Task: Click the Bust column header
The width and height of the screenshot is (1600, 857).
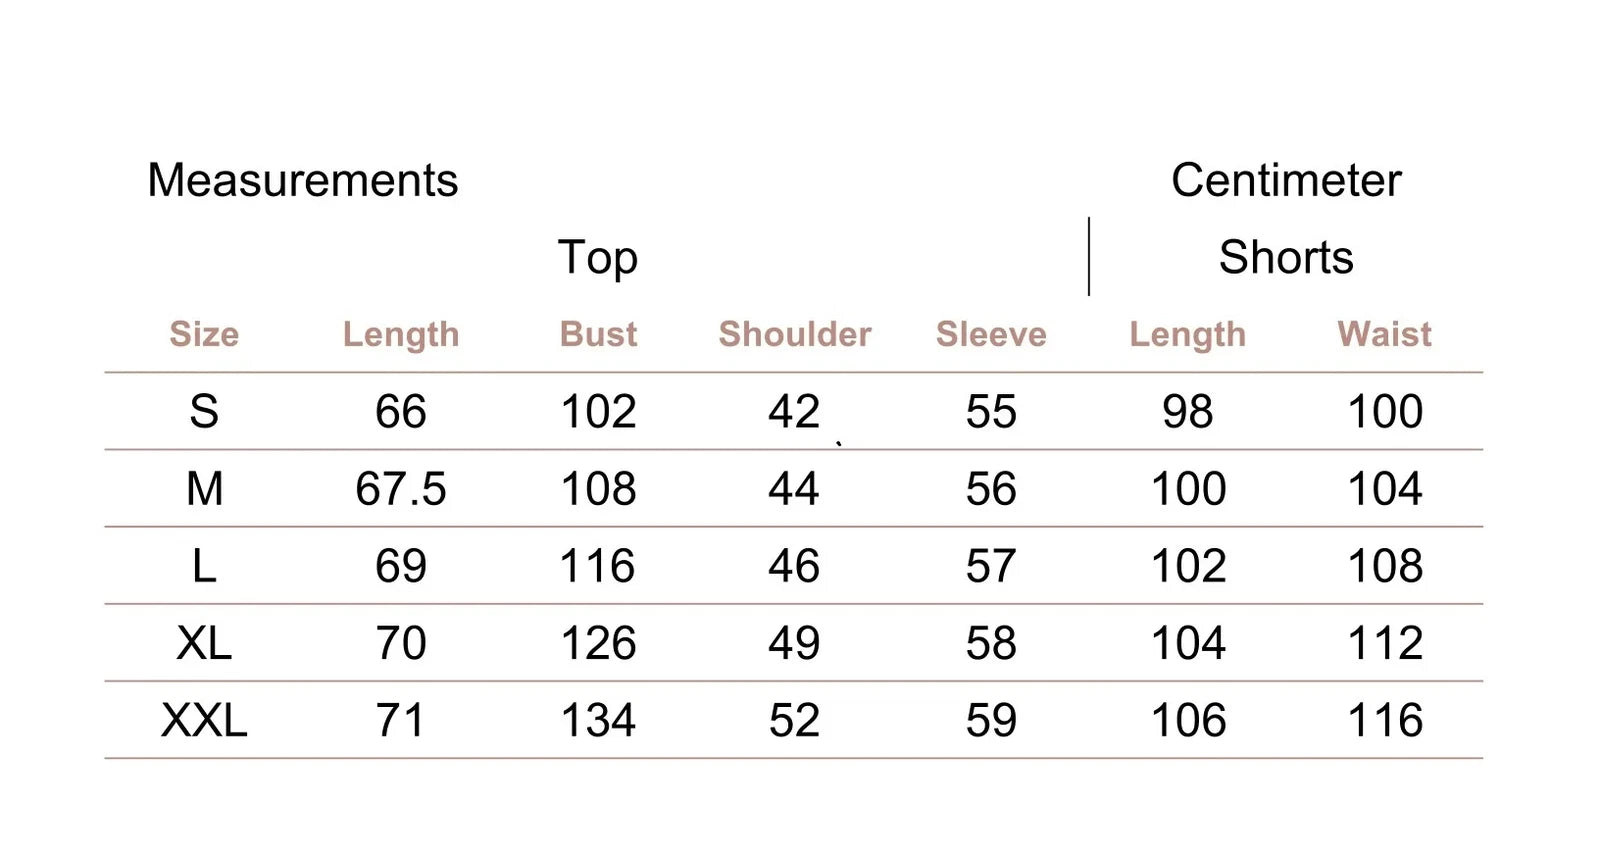Action: (598, 334)
